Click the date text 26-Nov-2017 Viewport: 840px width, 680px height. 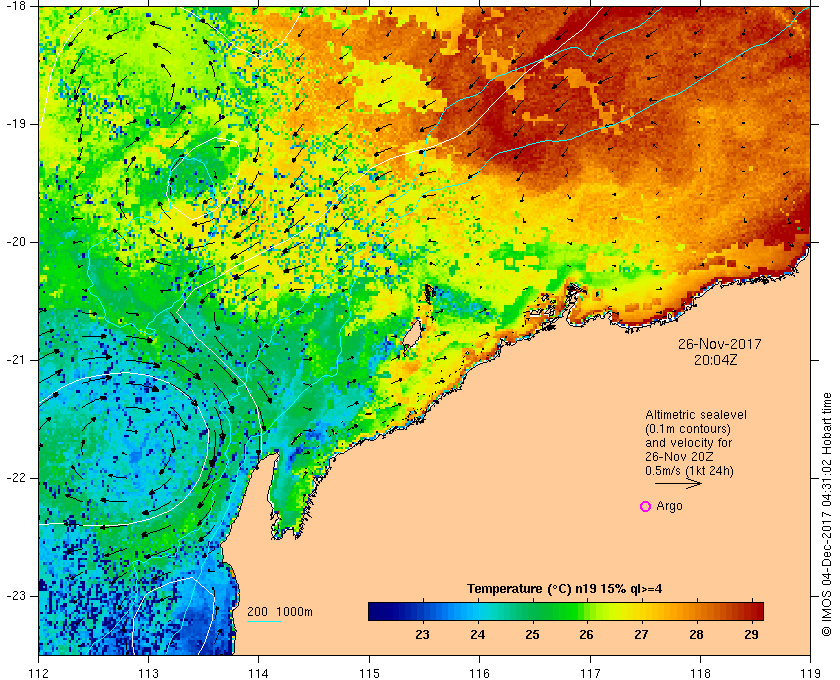tap(719, 344)
